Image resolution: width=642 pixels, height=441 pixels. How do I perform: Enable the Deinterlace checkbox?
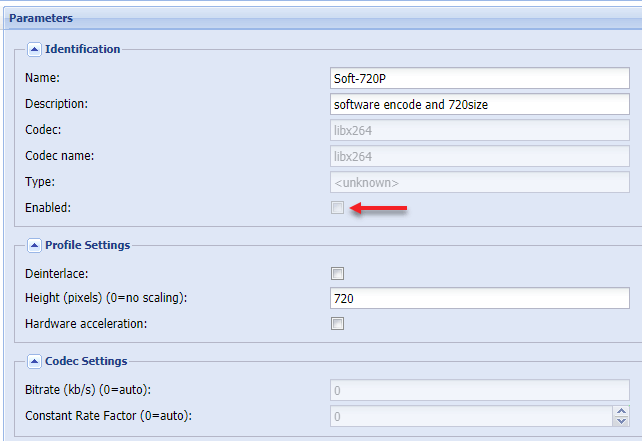point(338,273)
